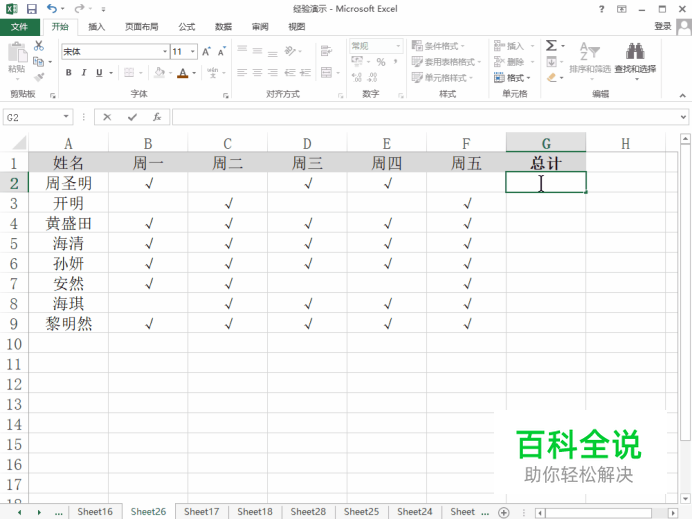Click merge and center icon
692x519 pixels.
[x=327, y=72]
